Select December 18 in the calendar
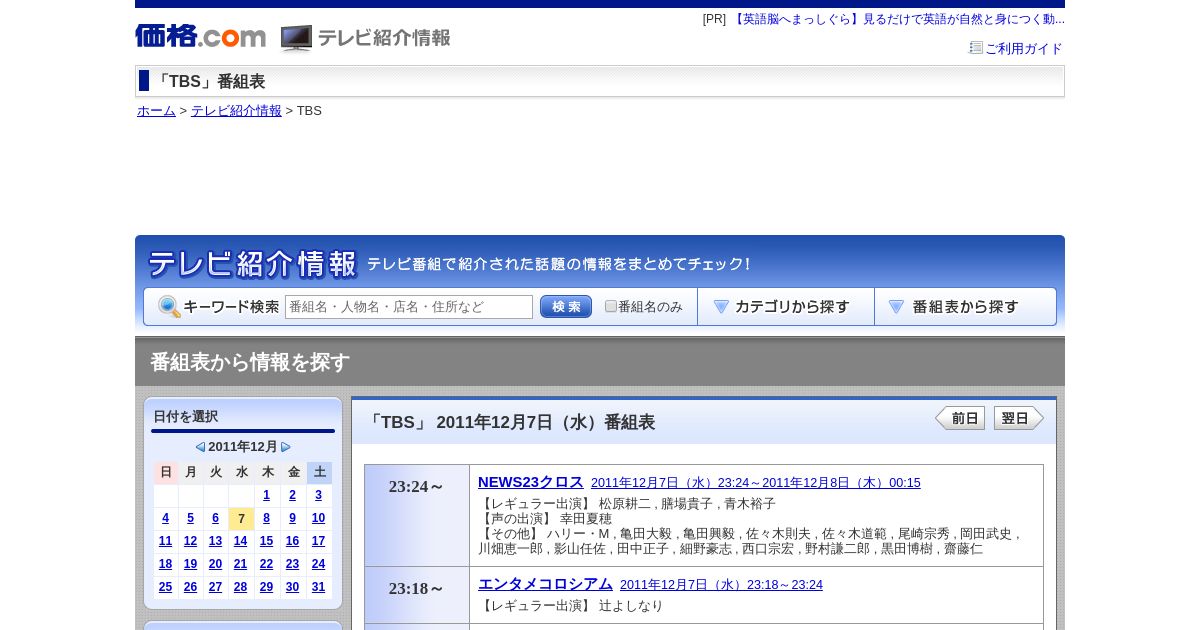 [x=165, y=564]
